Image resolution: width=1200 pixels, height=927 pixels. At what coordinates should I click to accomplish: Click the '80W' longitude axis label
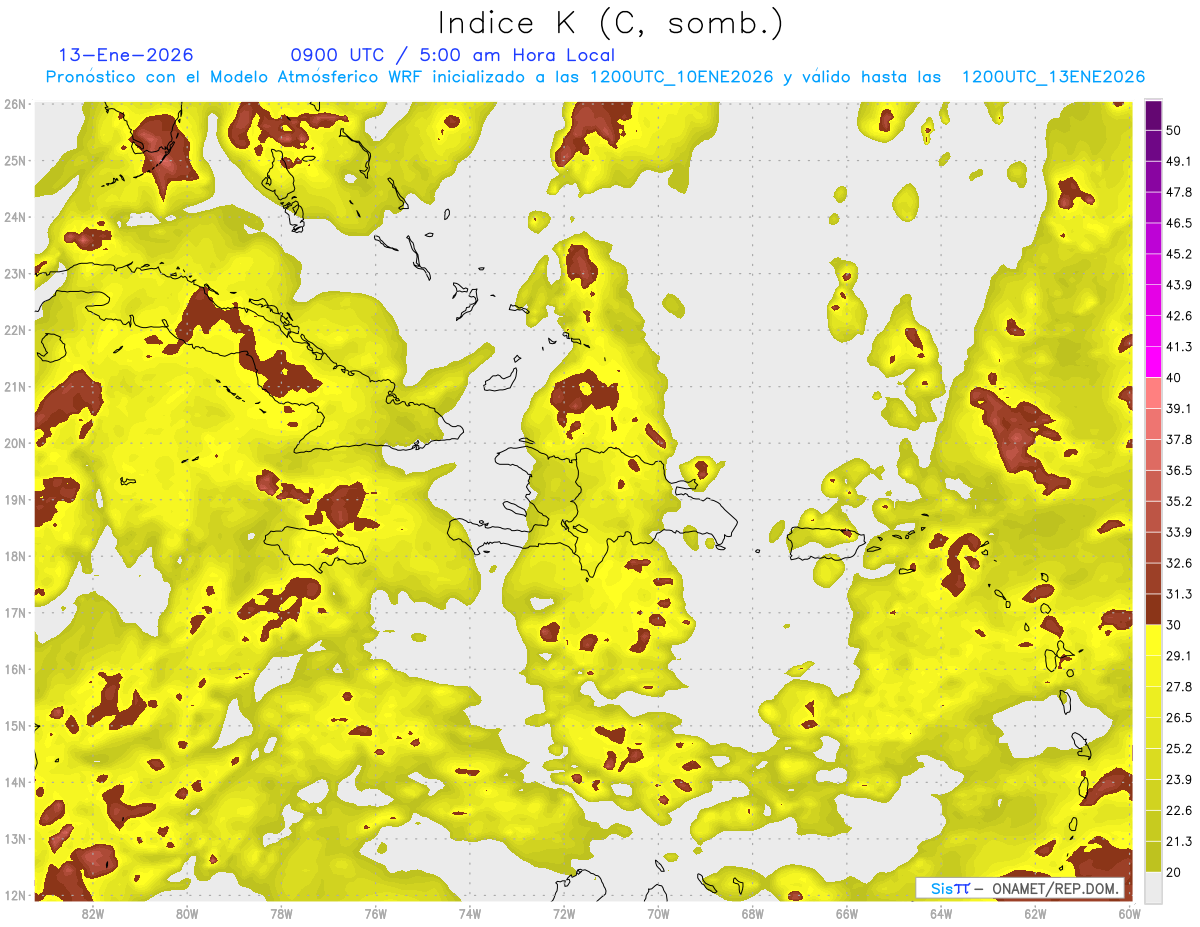point(187,913)
